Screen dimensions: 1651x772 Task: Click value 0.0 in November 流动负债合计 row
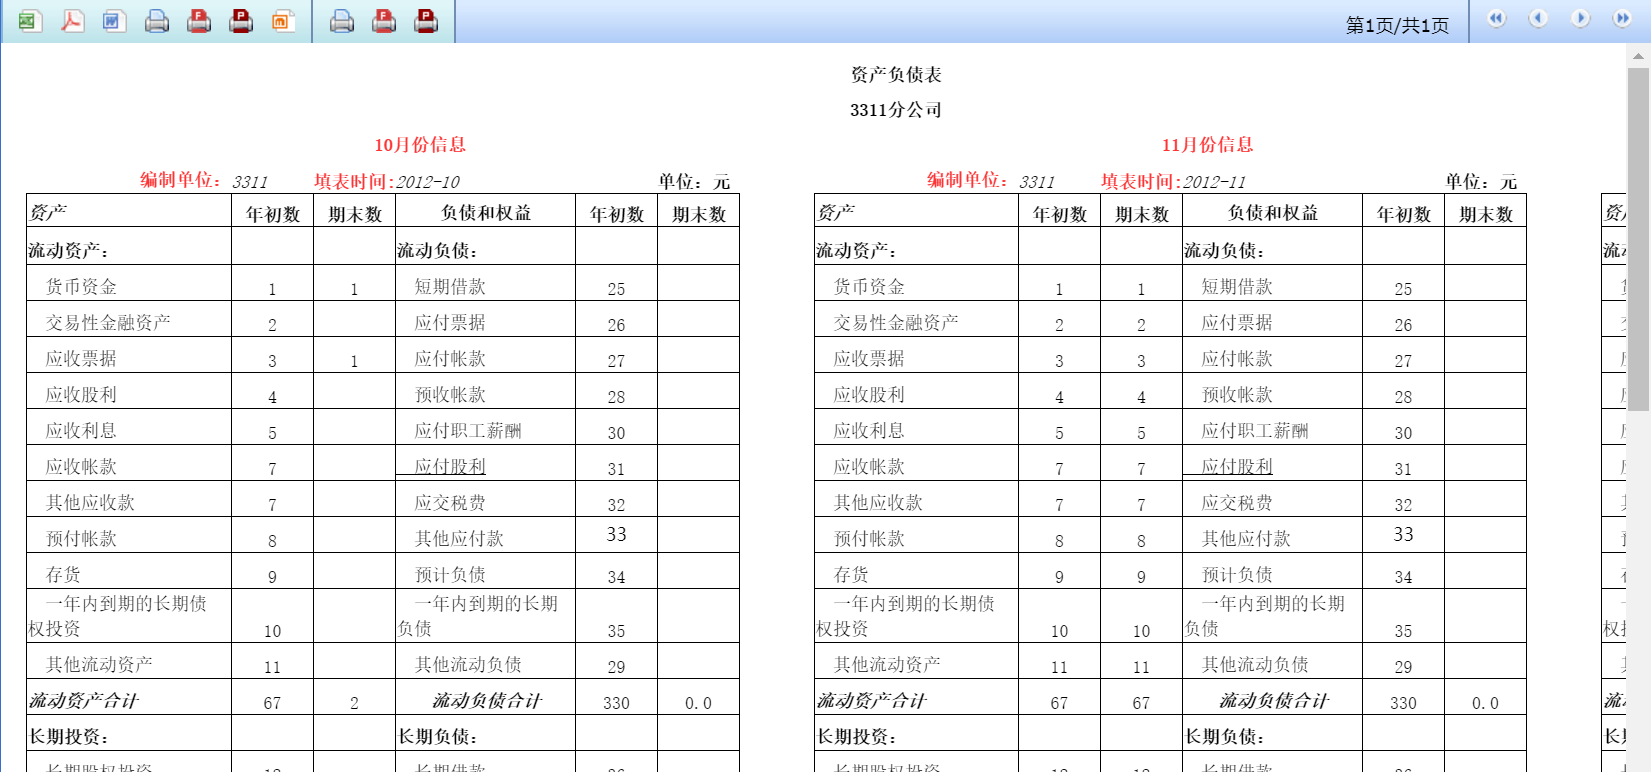1485,703
